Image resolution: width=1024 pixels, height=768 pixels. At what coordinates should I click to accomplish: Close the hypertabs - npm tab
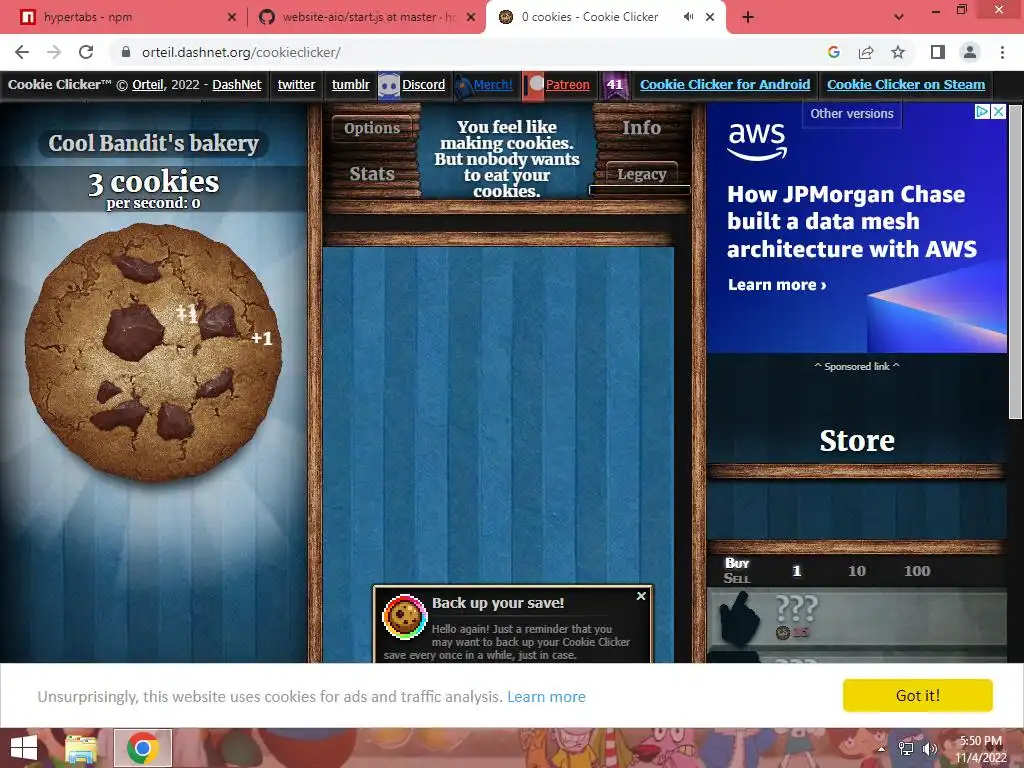tap(232, 18)
